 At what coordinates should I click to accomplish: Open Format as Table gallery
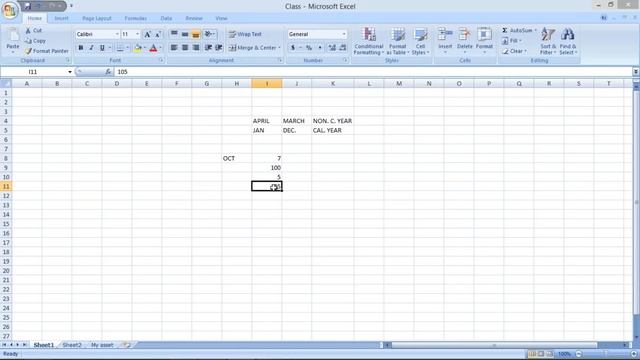(x=397, y=41)
